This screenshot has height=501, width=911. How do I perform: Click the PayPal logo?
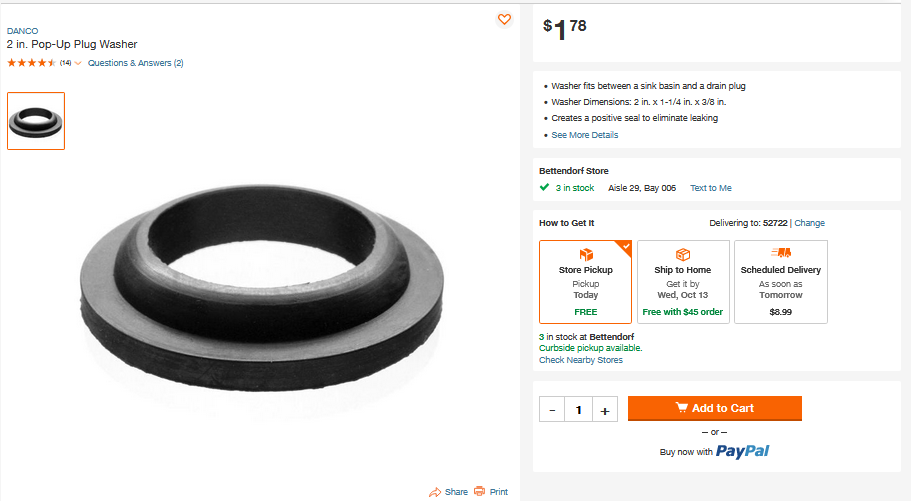742,451
